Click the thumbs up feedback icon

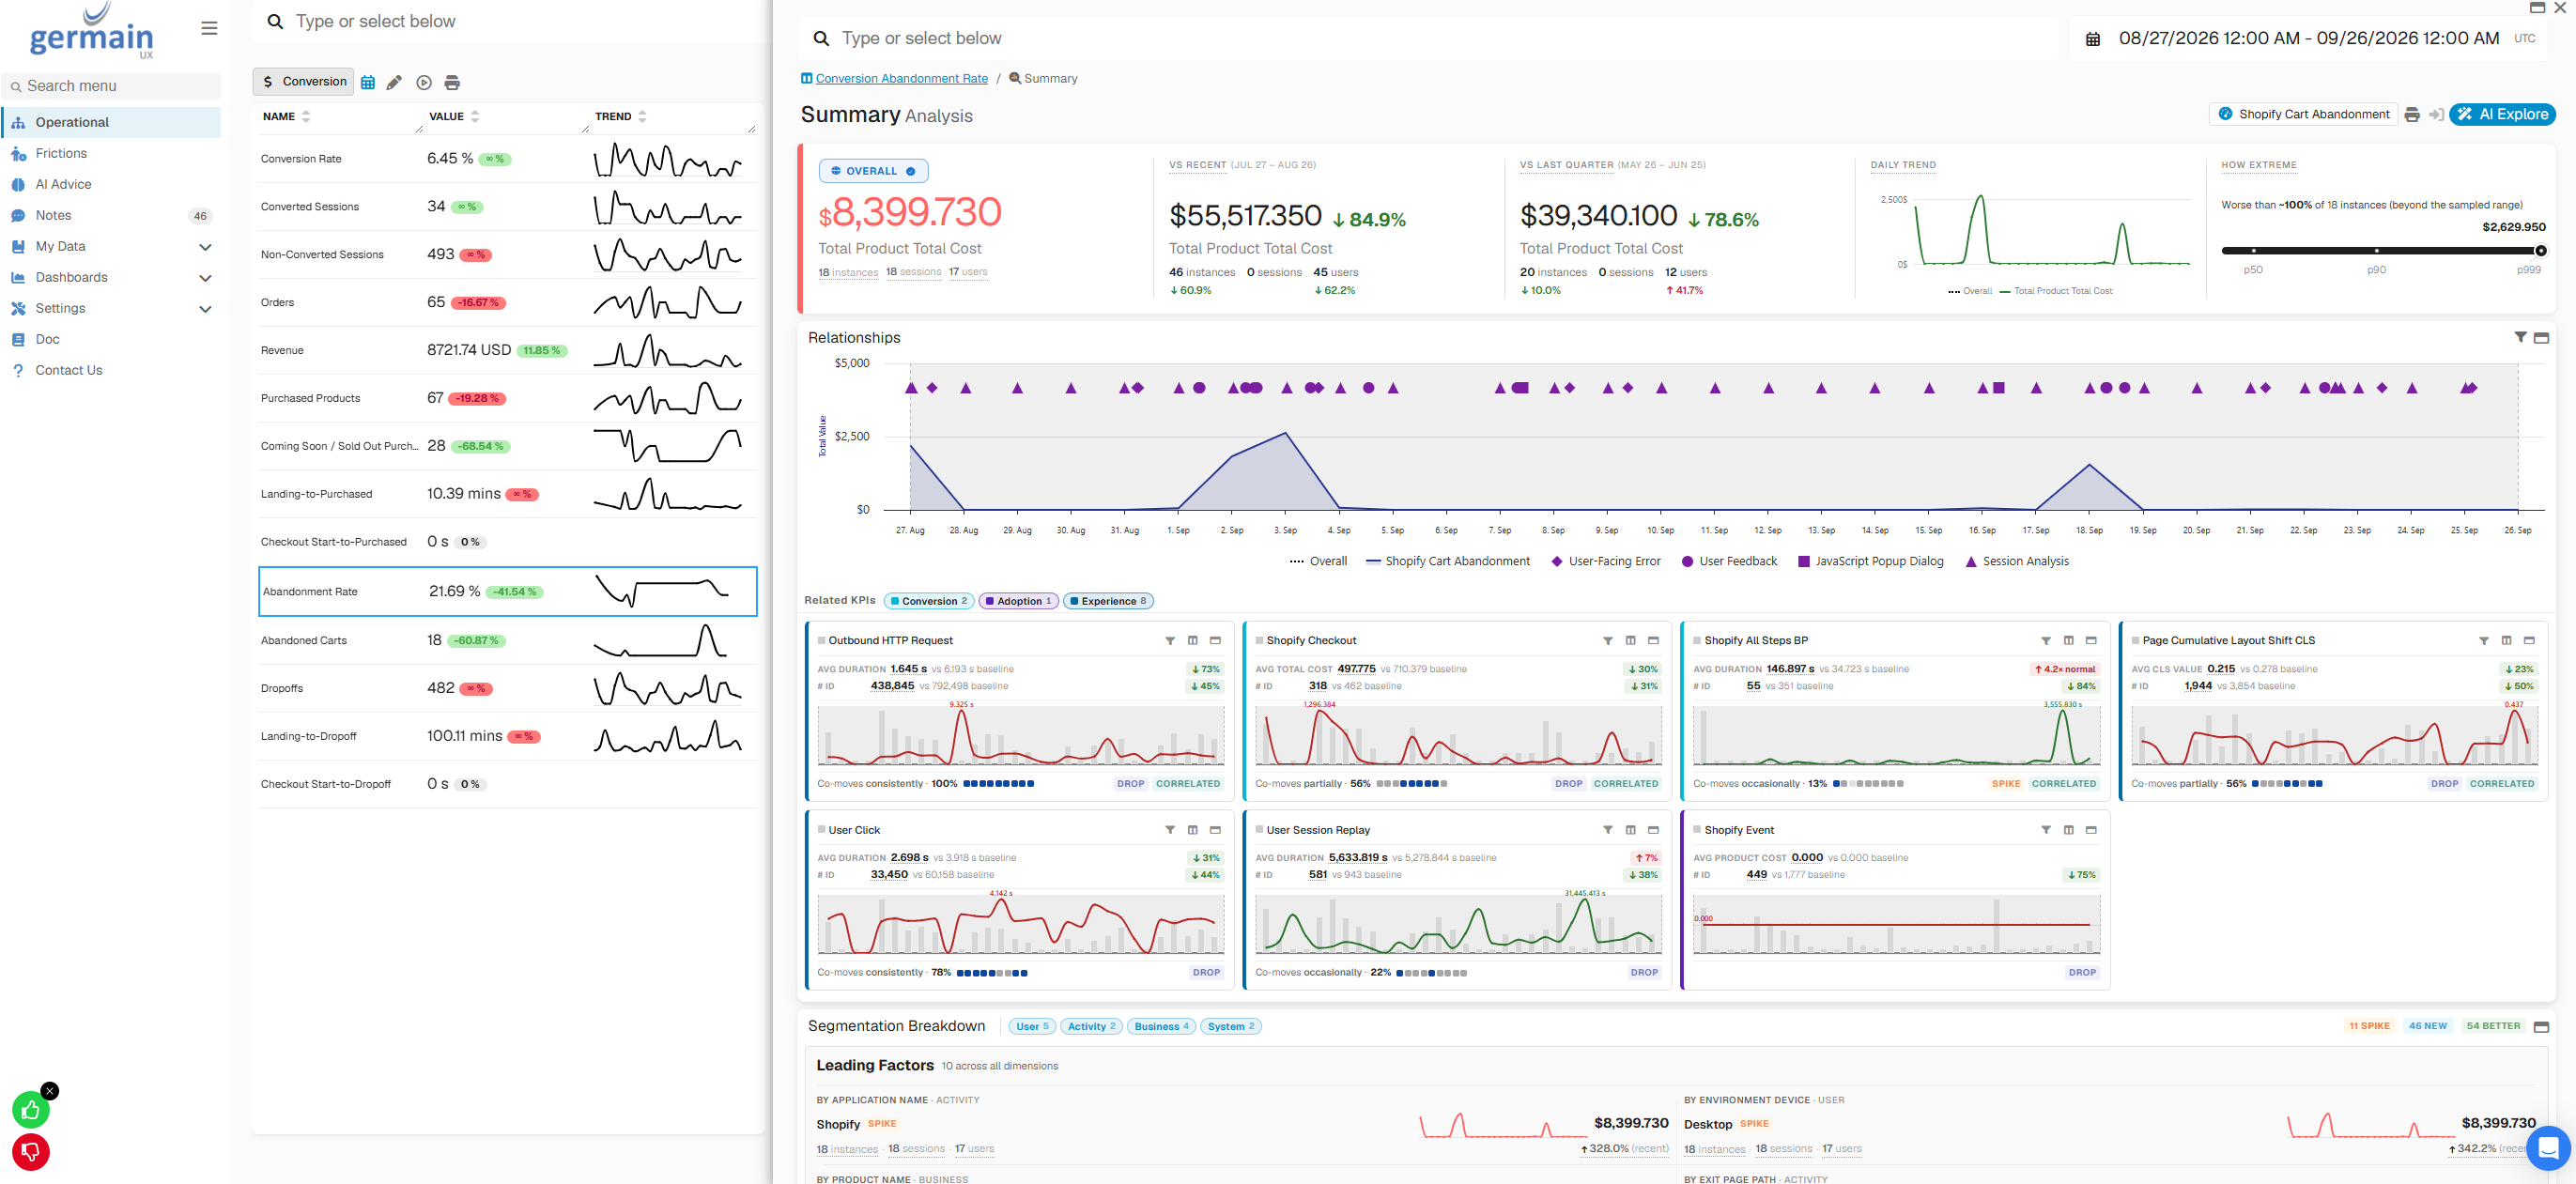(x=30, y=1109)
